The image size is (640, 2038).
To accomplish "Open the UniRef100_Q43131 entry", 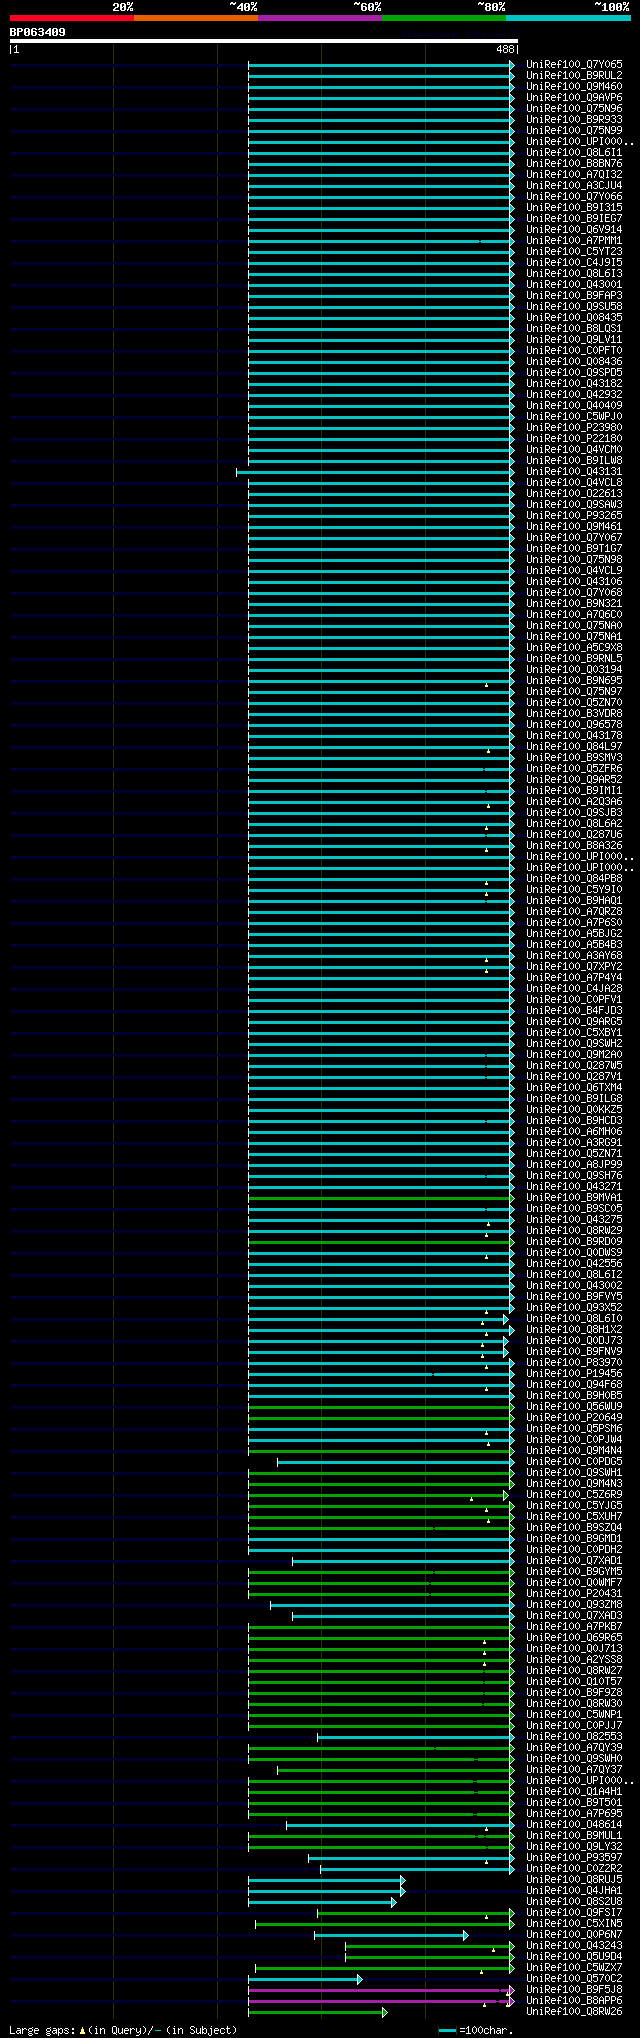I will (574, 471).
